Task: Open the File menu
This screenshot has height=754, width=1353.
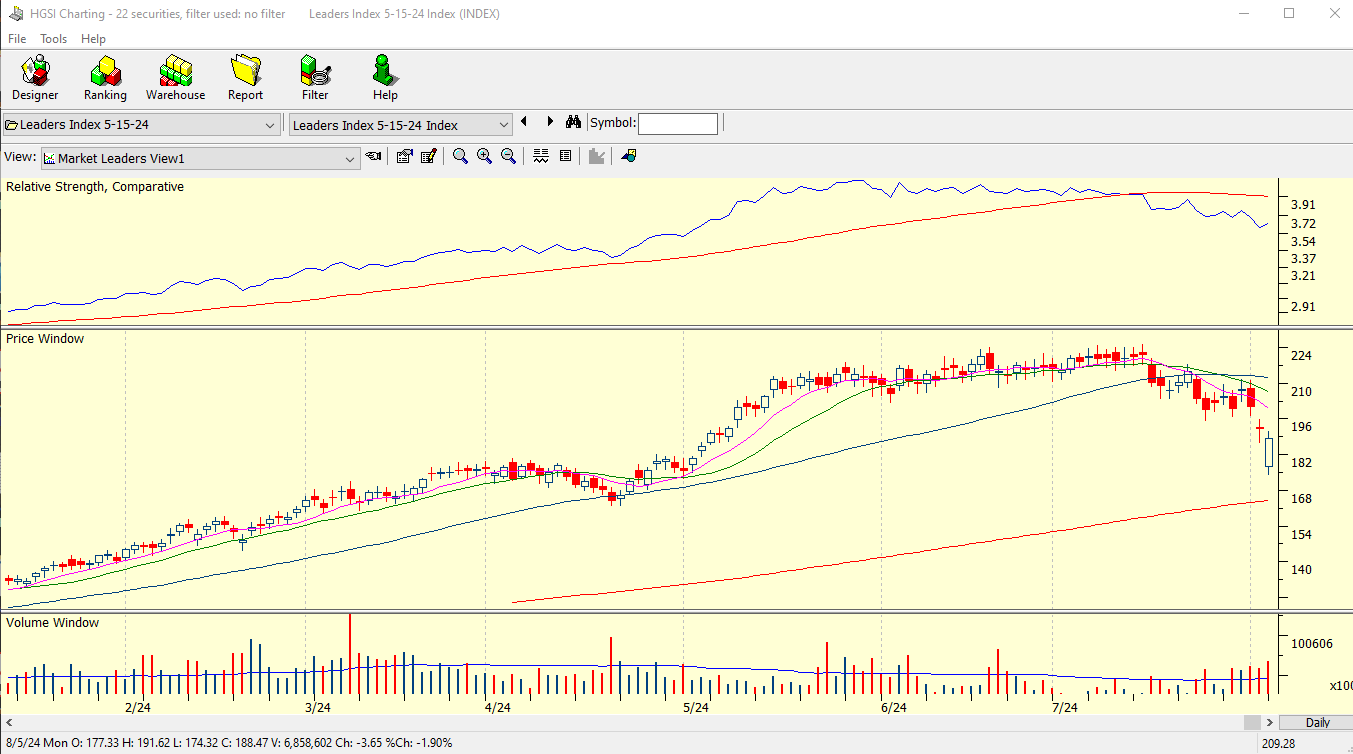Action: [x=17, y=39]
